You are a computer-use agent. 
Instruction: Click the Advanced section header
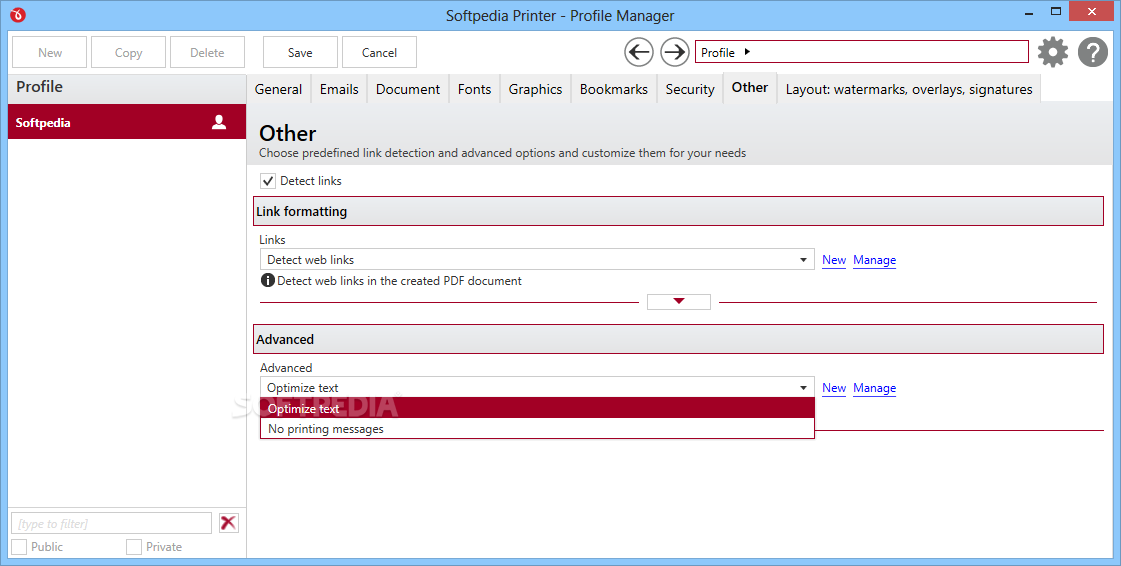click(678, 339)
